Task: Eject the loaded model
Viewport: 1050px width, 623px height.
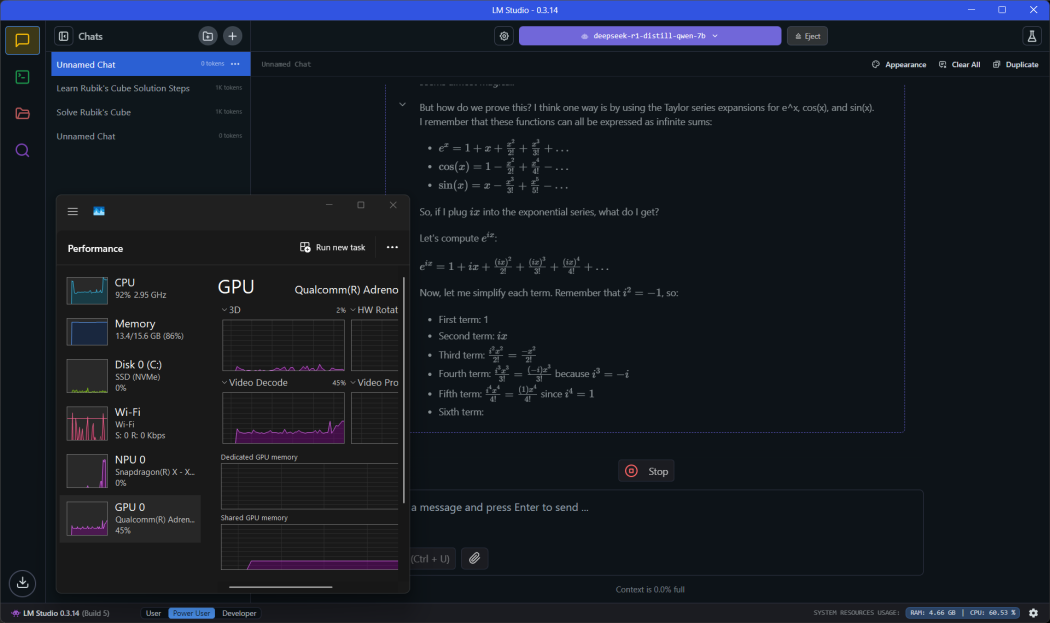Action: tap(806, 36)
